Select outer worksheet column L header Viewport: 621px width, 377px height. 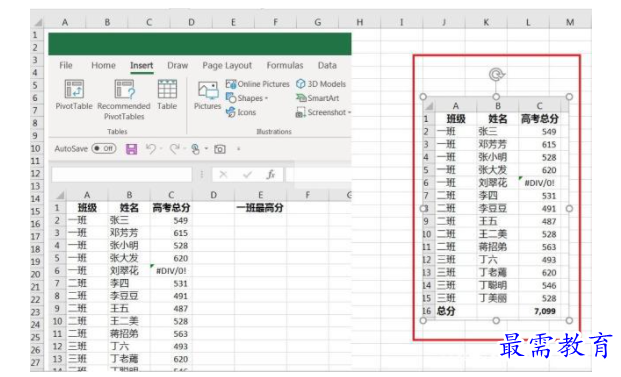tap(528, 23)
